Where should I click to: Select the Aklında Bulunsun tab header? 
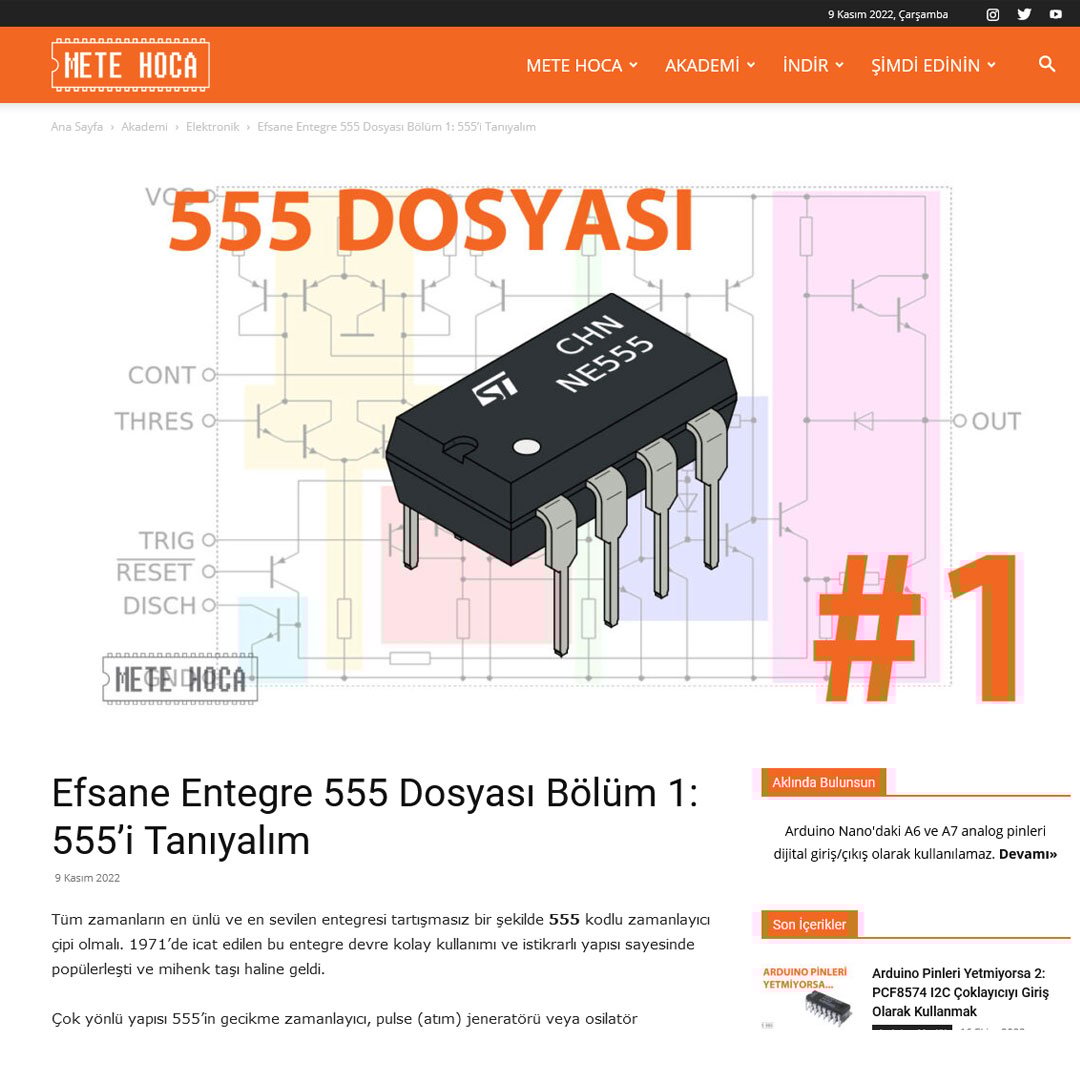[x=823, y=782]
